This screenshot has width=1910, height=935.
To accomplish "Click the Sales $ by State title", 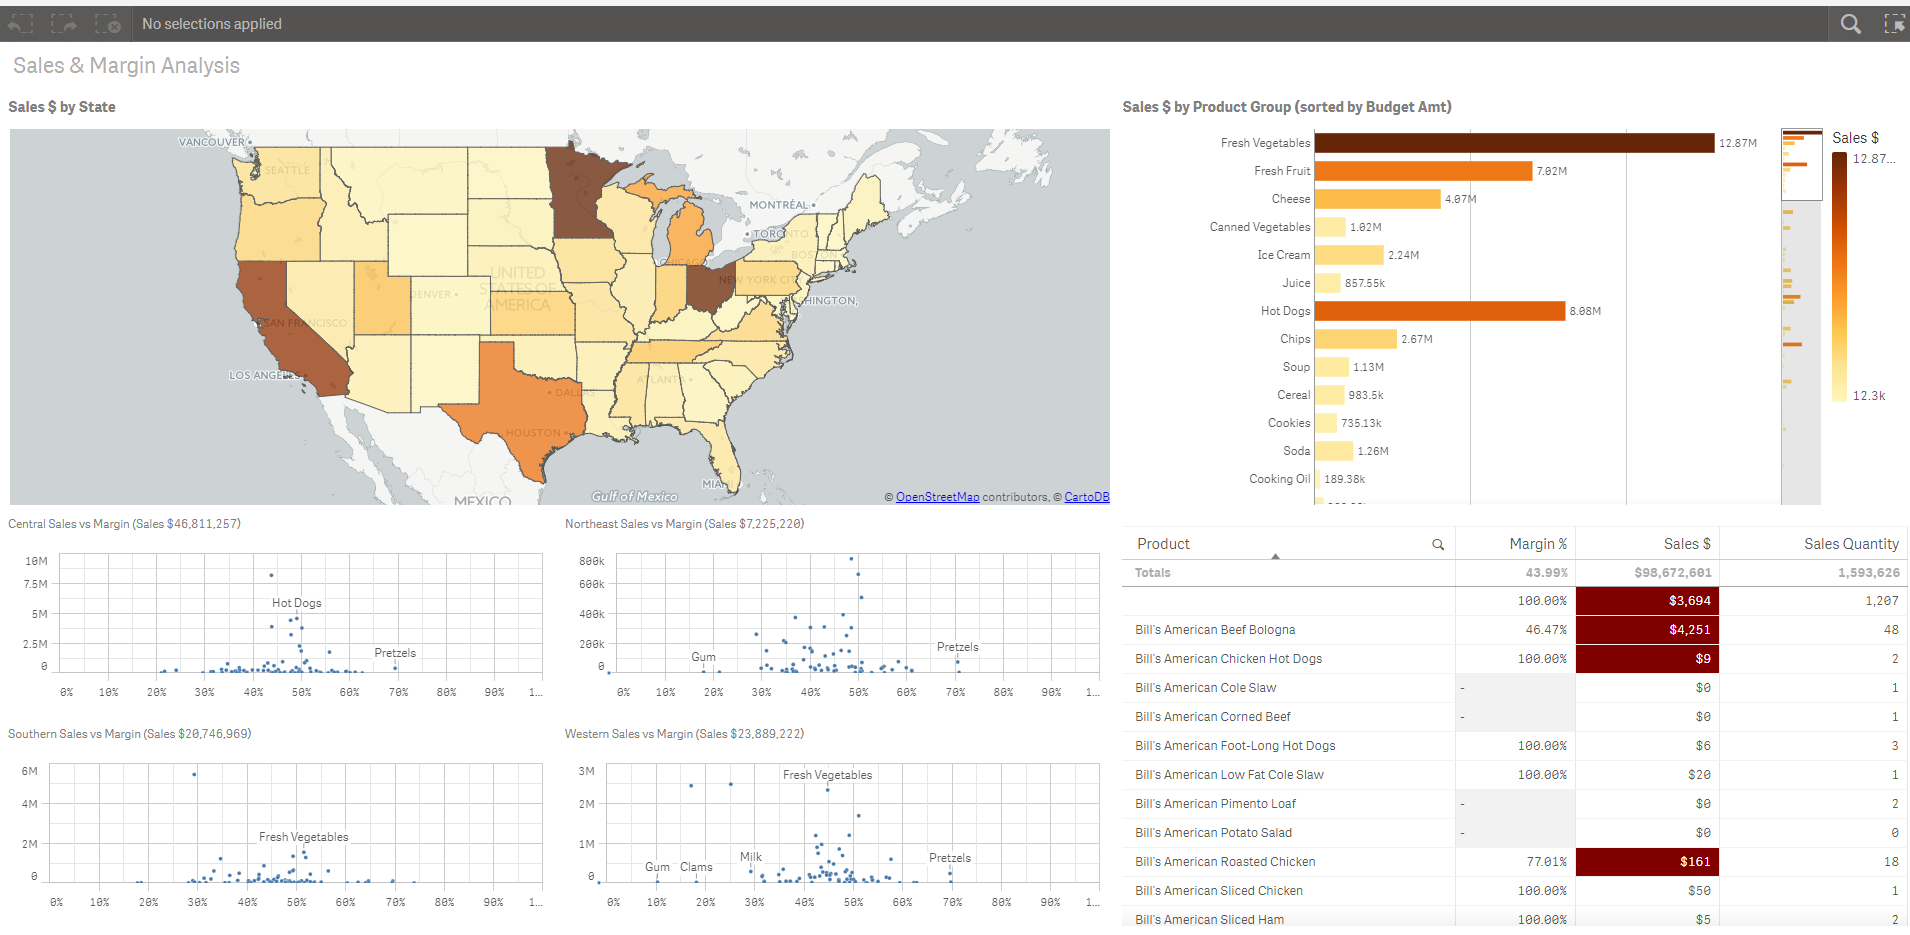I will [x=62, y=107].
